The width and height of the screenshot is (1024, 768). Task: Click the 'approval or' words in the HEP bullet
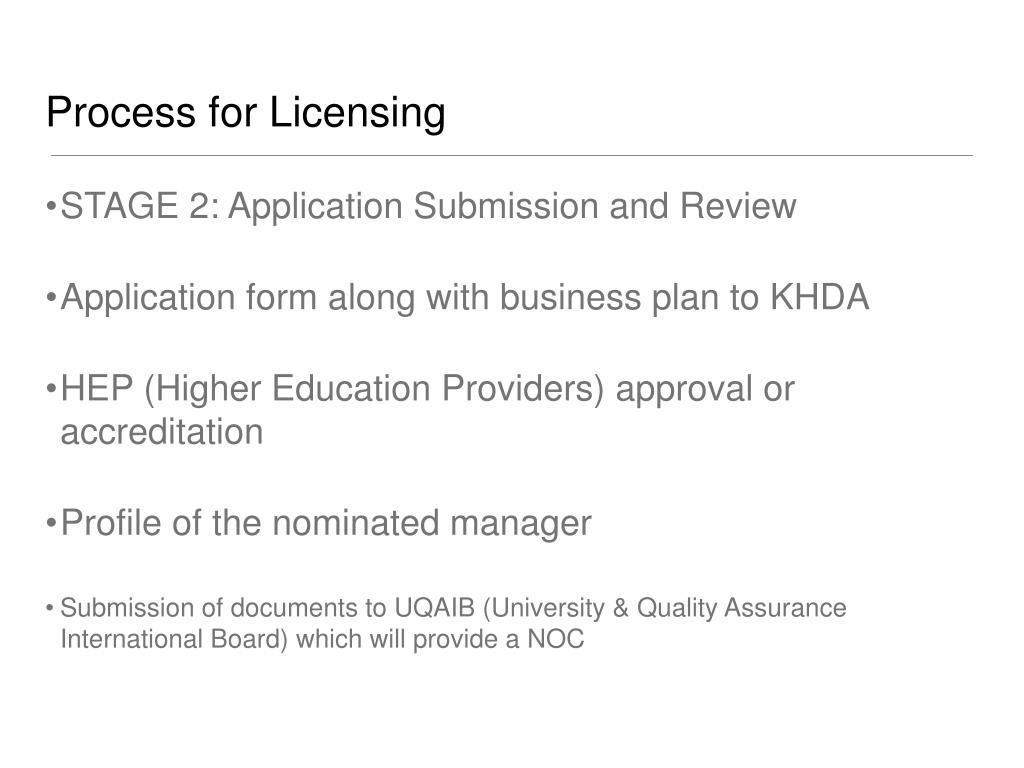pos(705,391)
